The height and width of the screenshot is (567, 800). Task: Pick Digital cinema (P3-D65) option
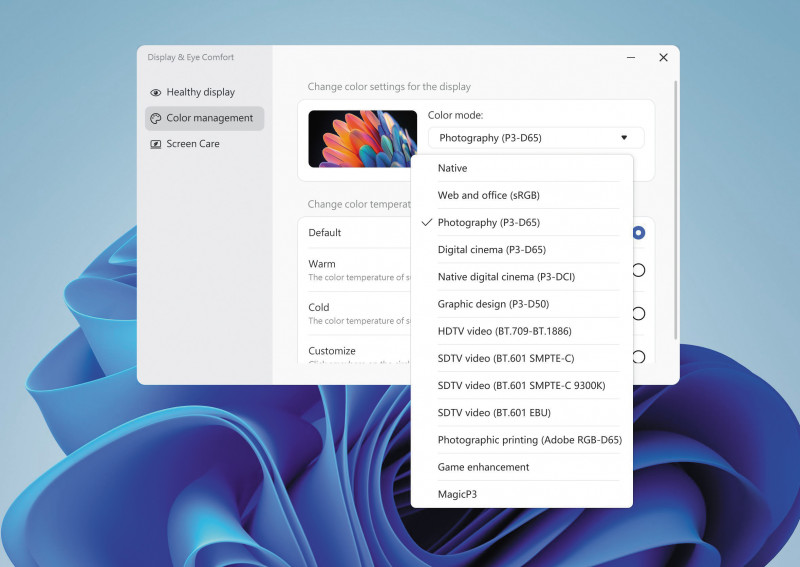pos(491,250)
